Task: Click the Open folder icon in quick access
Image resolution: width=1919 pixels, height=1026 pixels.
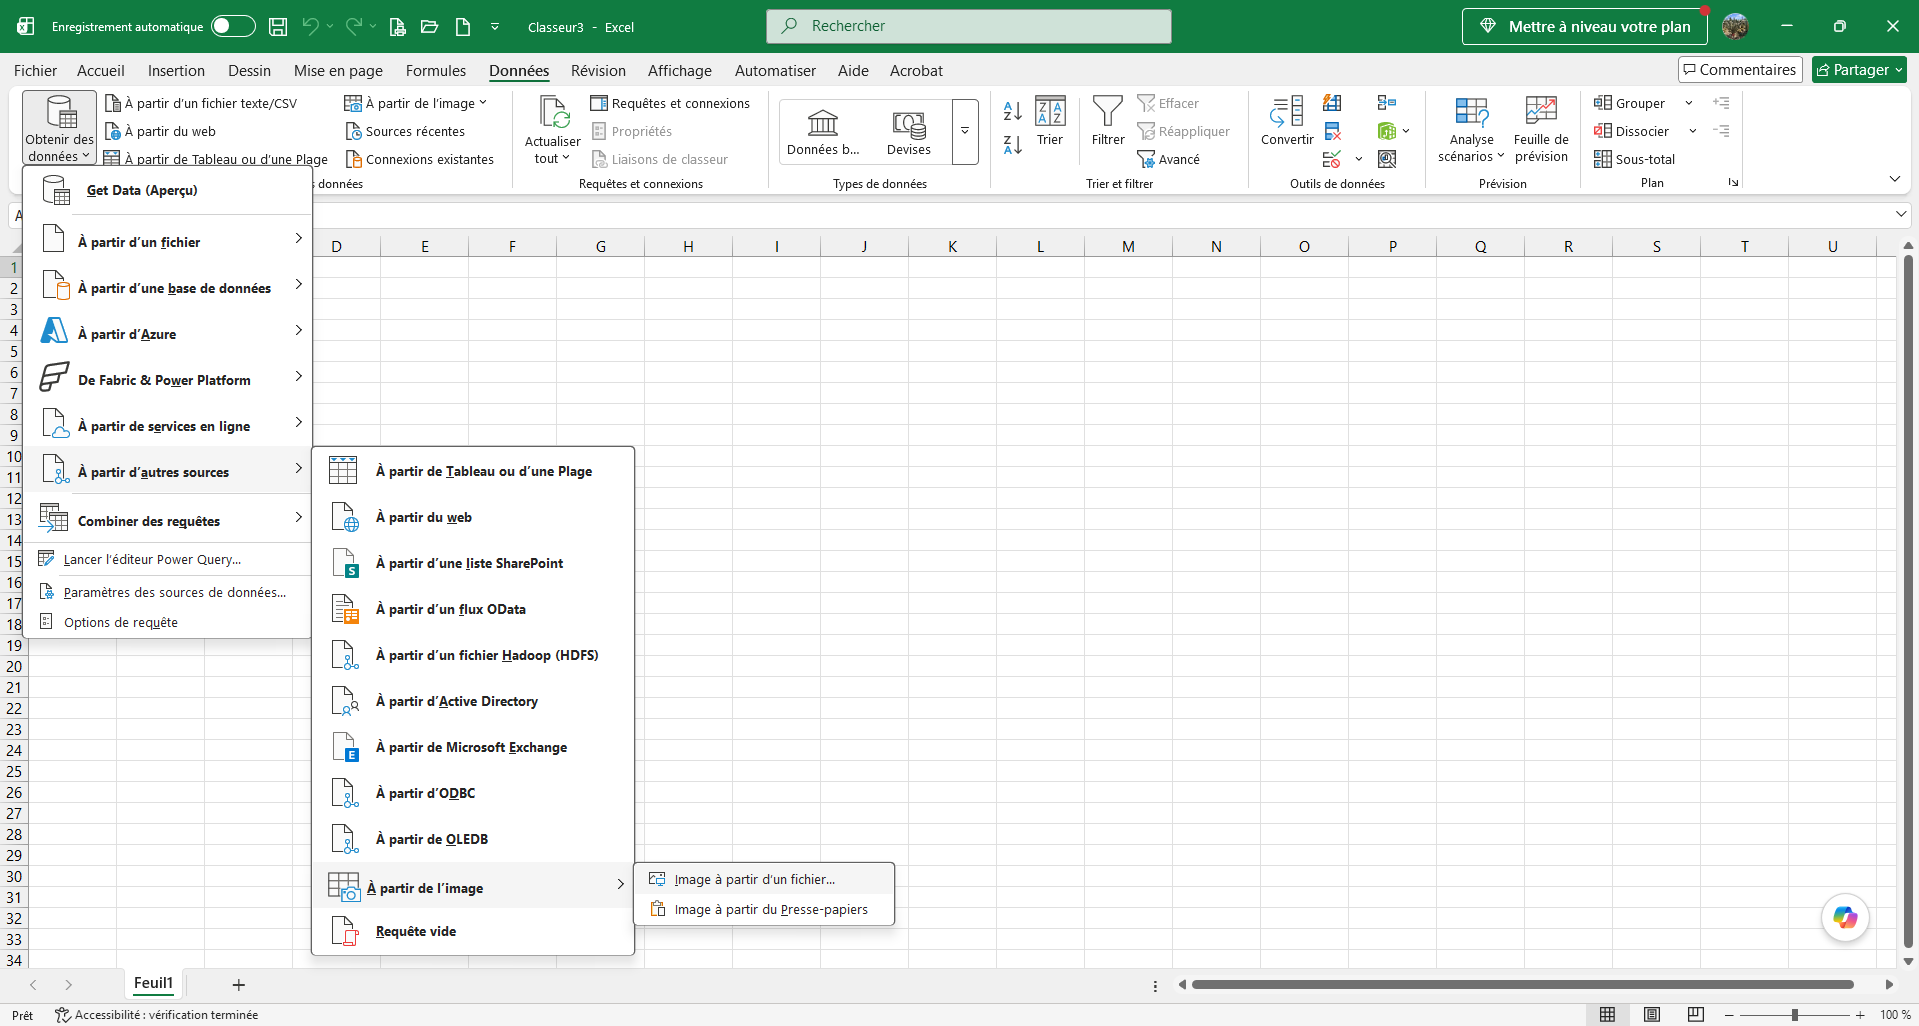Action: [430, 27]
